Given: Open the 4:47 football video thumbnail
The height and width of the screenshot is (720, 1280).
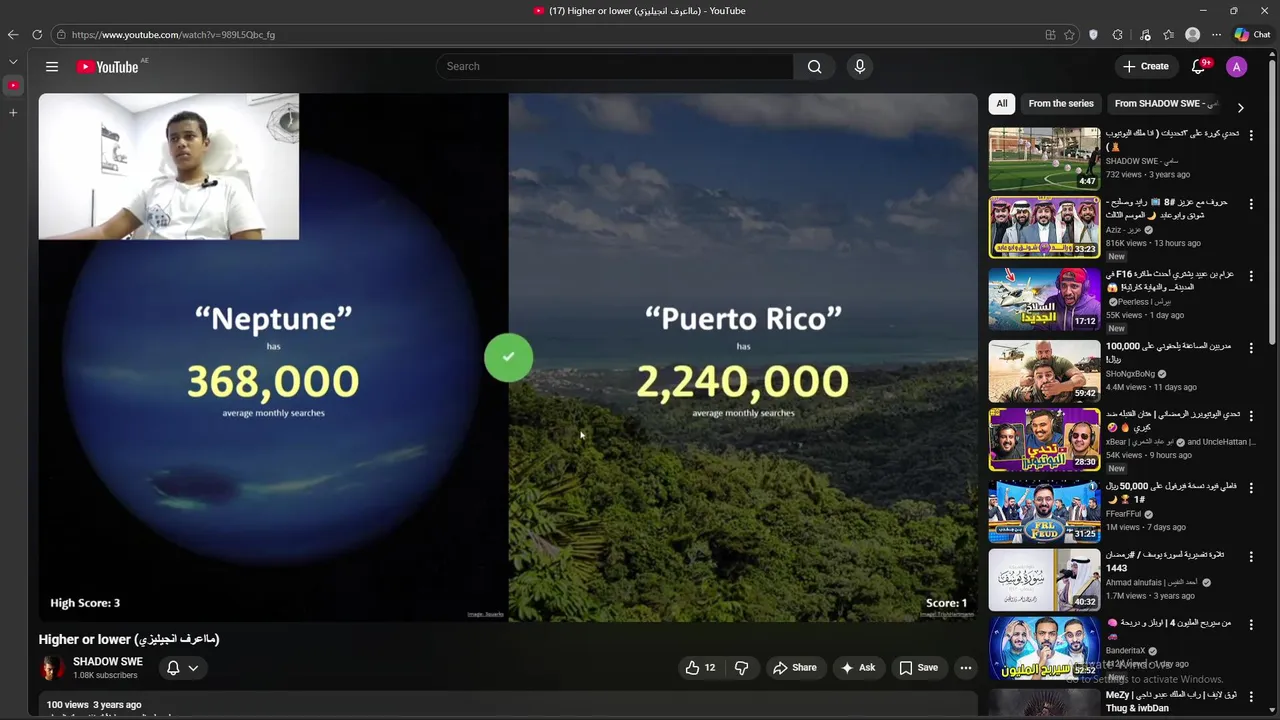Looking at the screenshot, I should tap(1044, 159).
